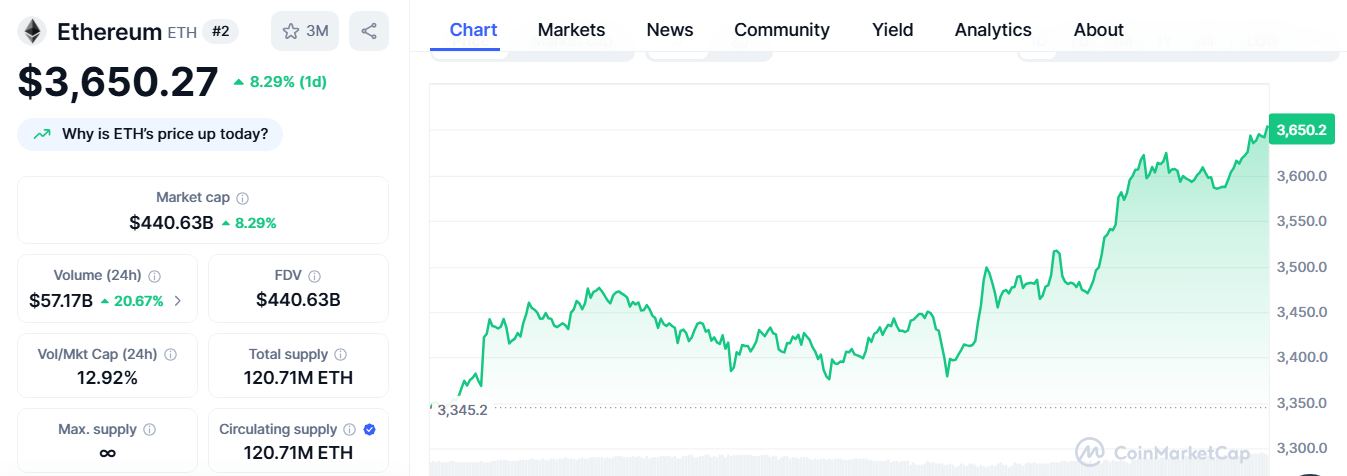Screen dimensions: 1347x476
Task: Click the ETH ticker symbol text
Action: click(181, 32)
